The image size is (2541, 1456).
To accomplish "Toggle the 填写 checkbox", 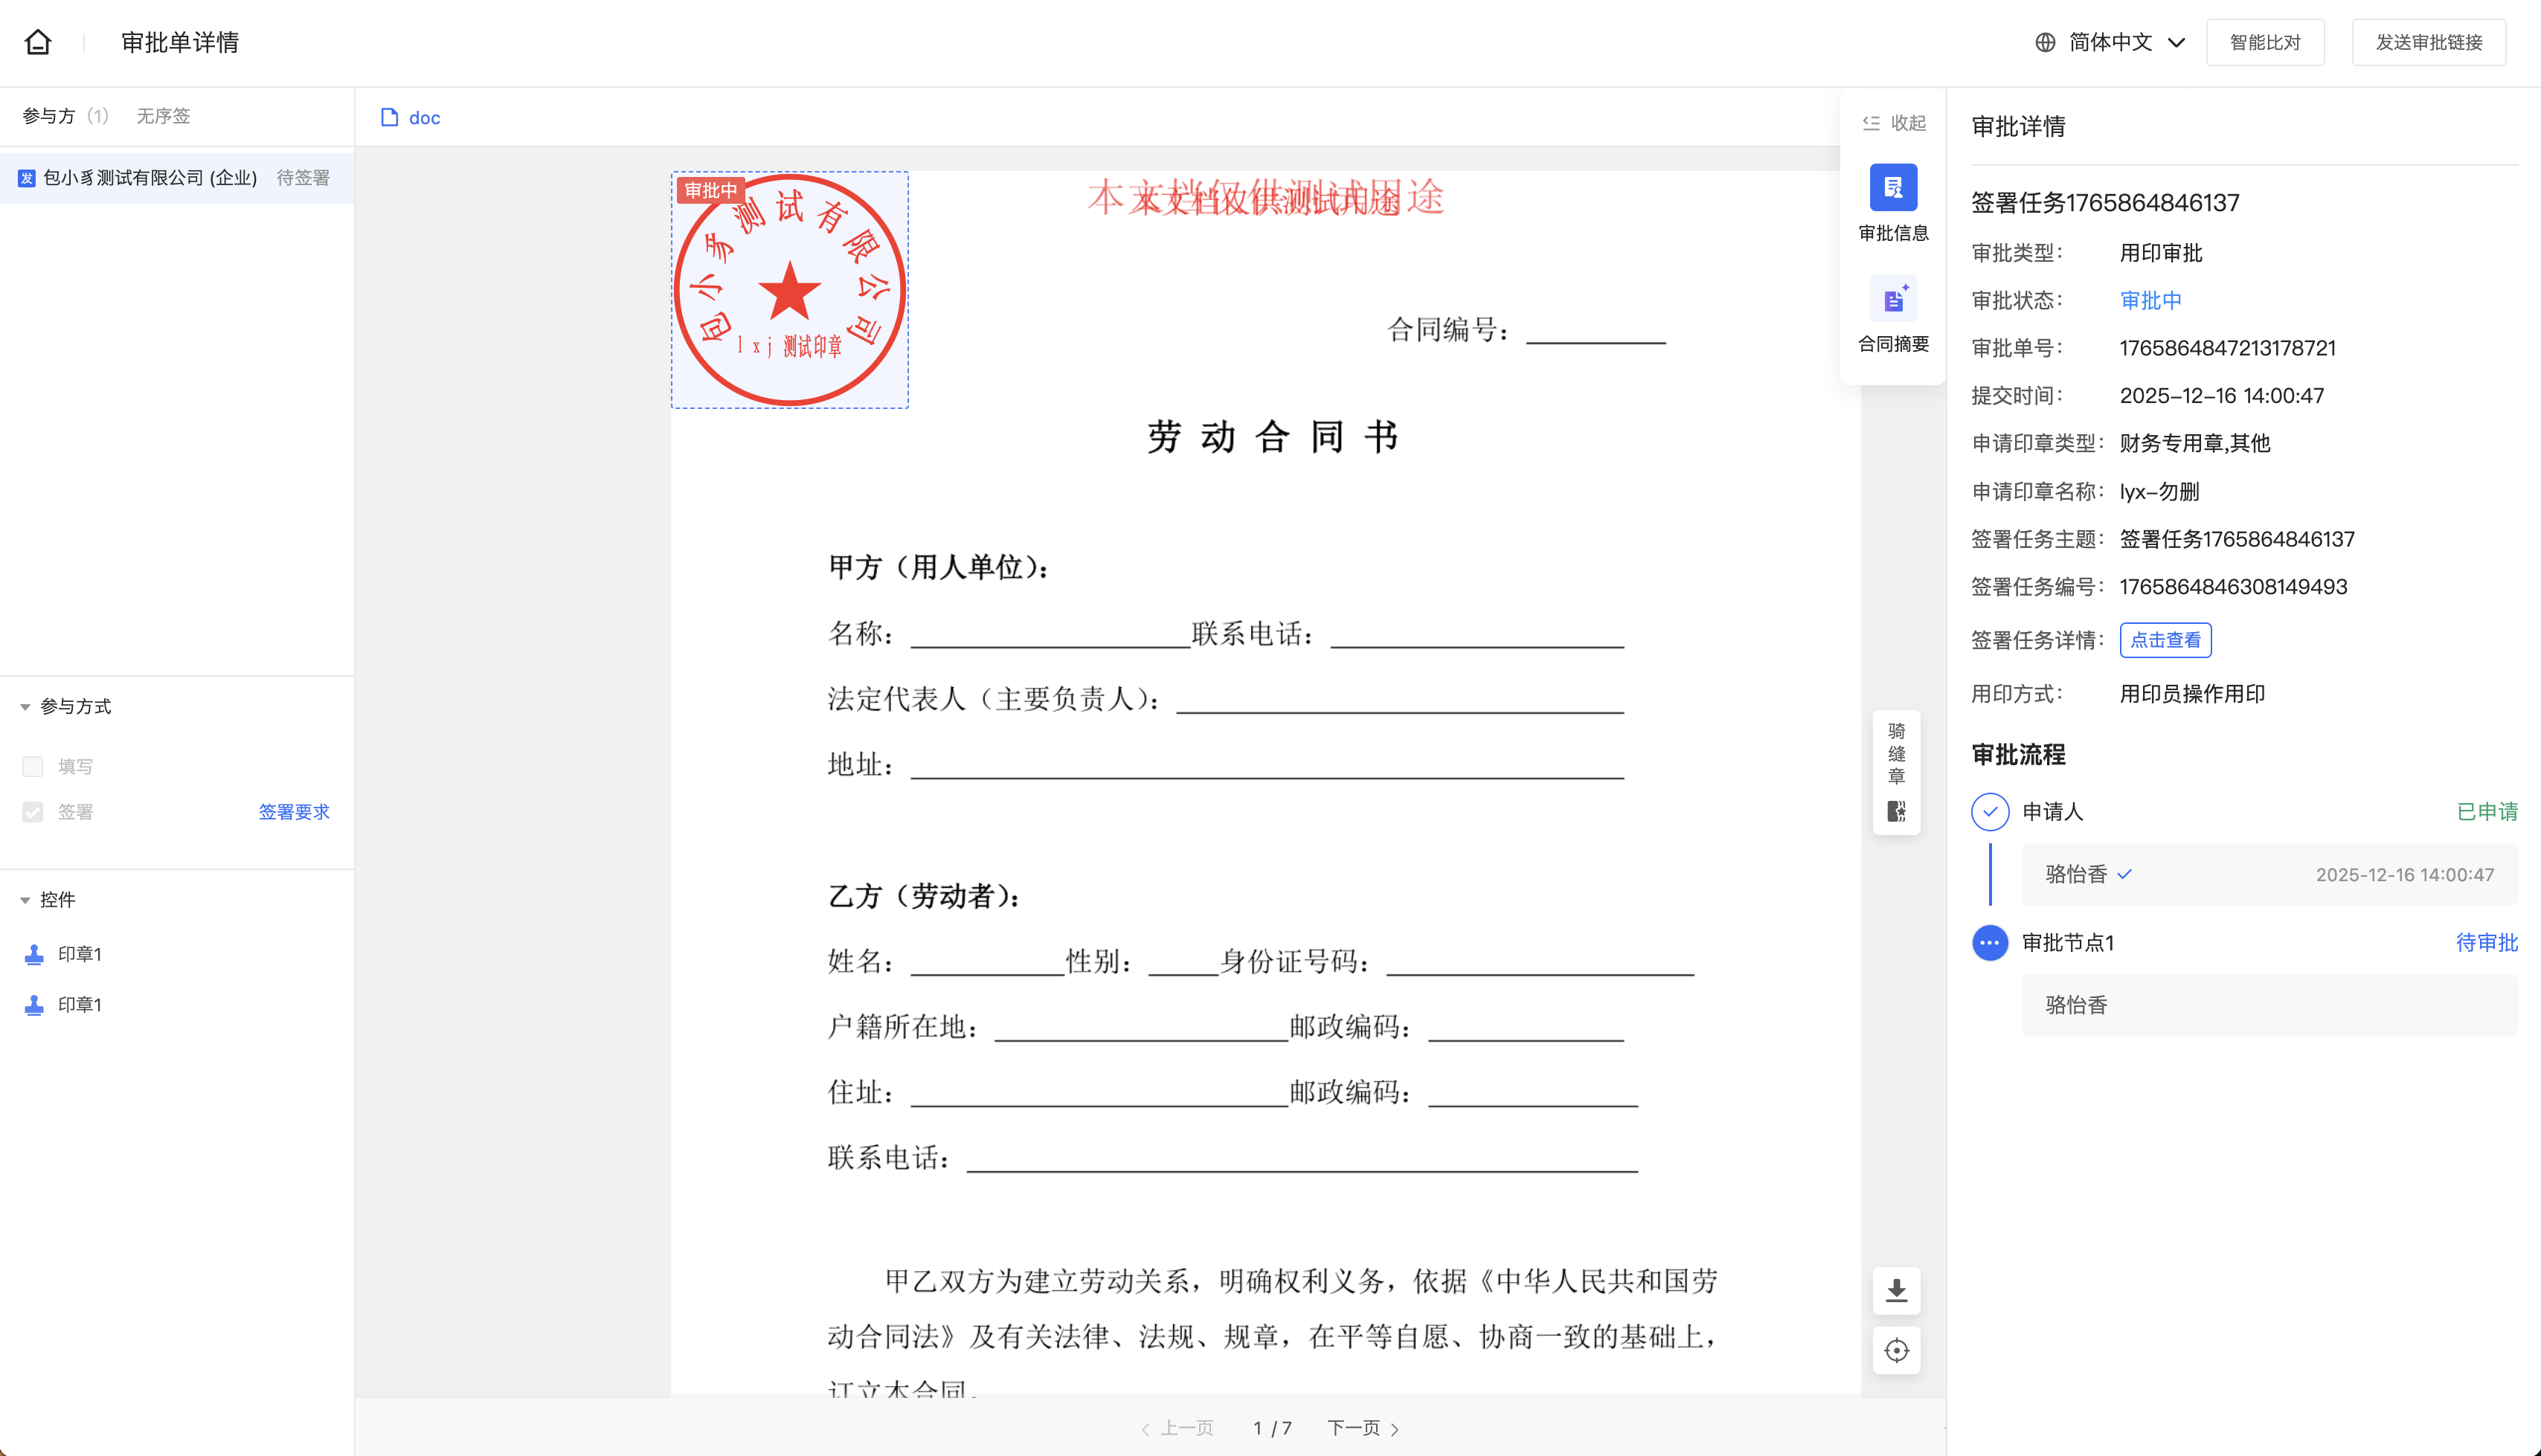I will point(33,766).
